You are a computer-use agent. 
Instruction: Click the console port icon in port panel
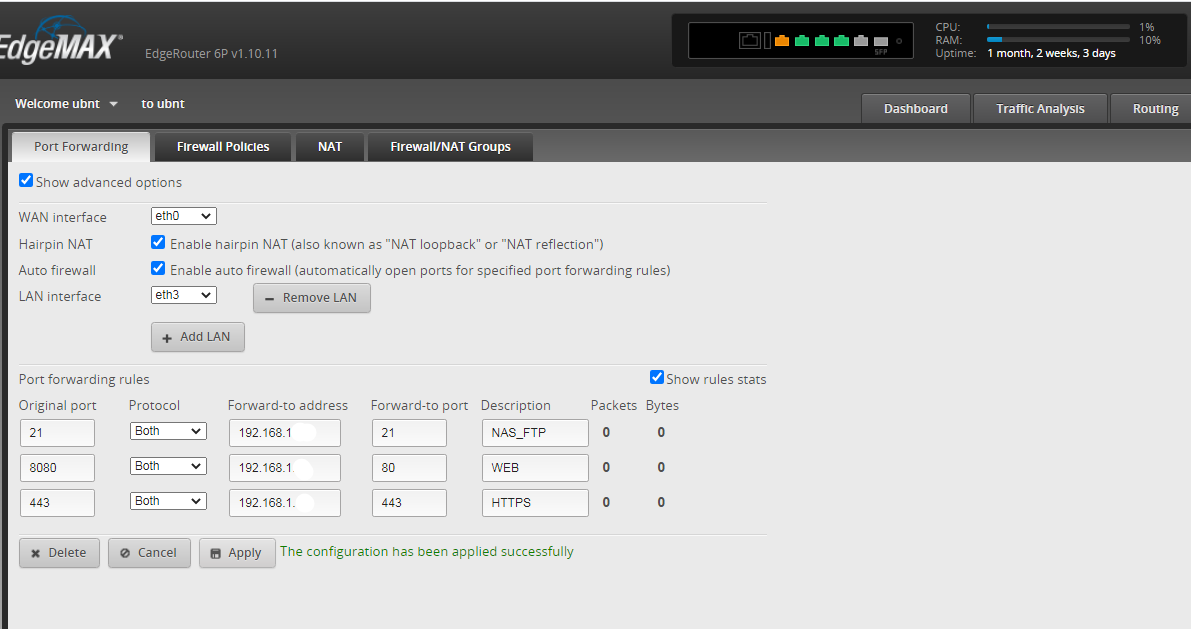click(750, 41)
